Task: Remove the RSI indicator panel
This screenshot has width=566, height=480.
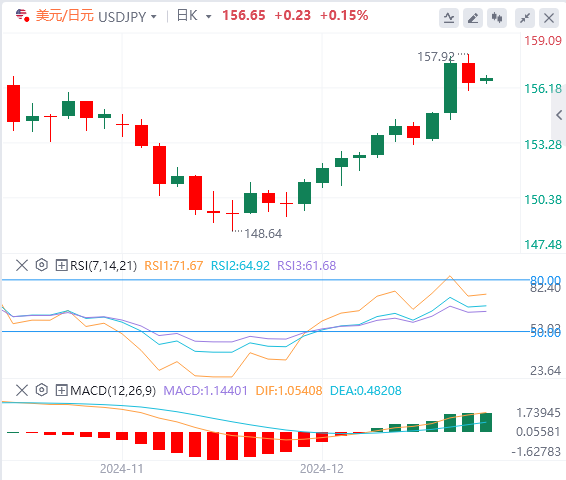Action: tap(22, 265)
